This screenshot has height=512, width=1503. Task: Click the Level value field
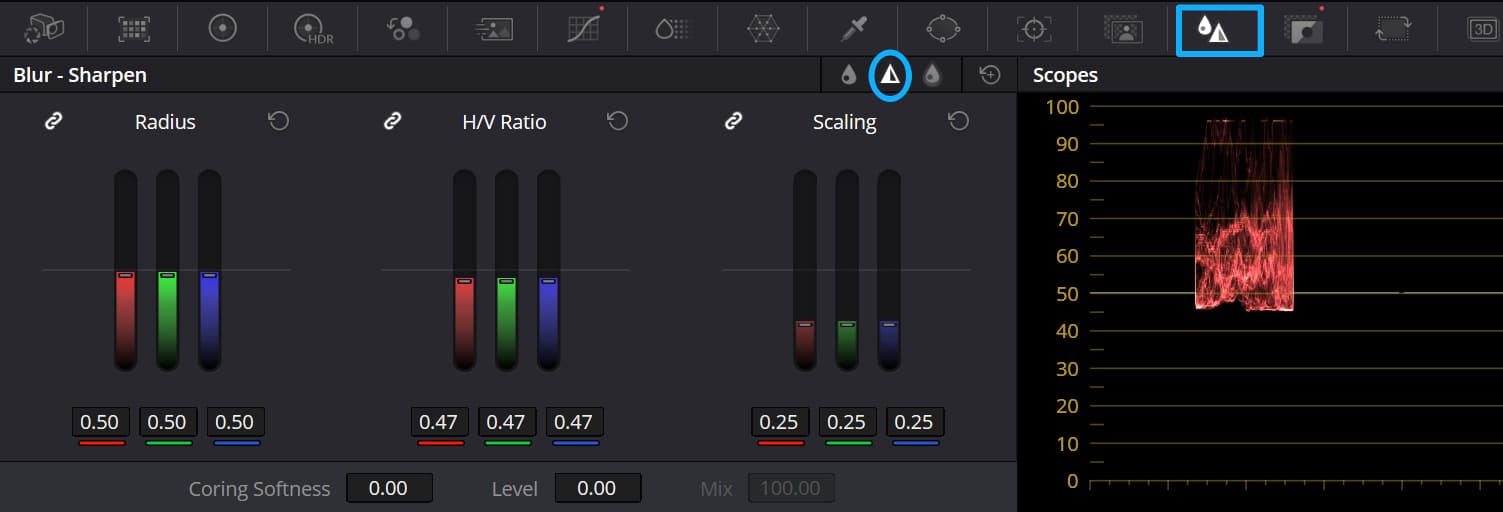[597, 488]
